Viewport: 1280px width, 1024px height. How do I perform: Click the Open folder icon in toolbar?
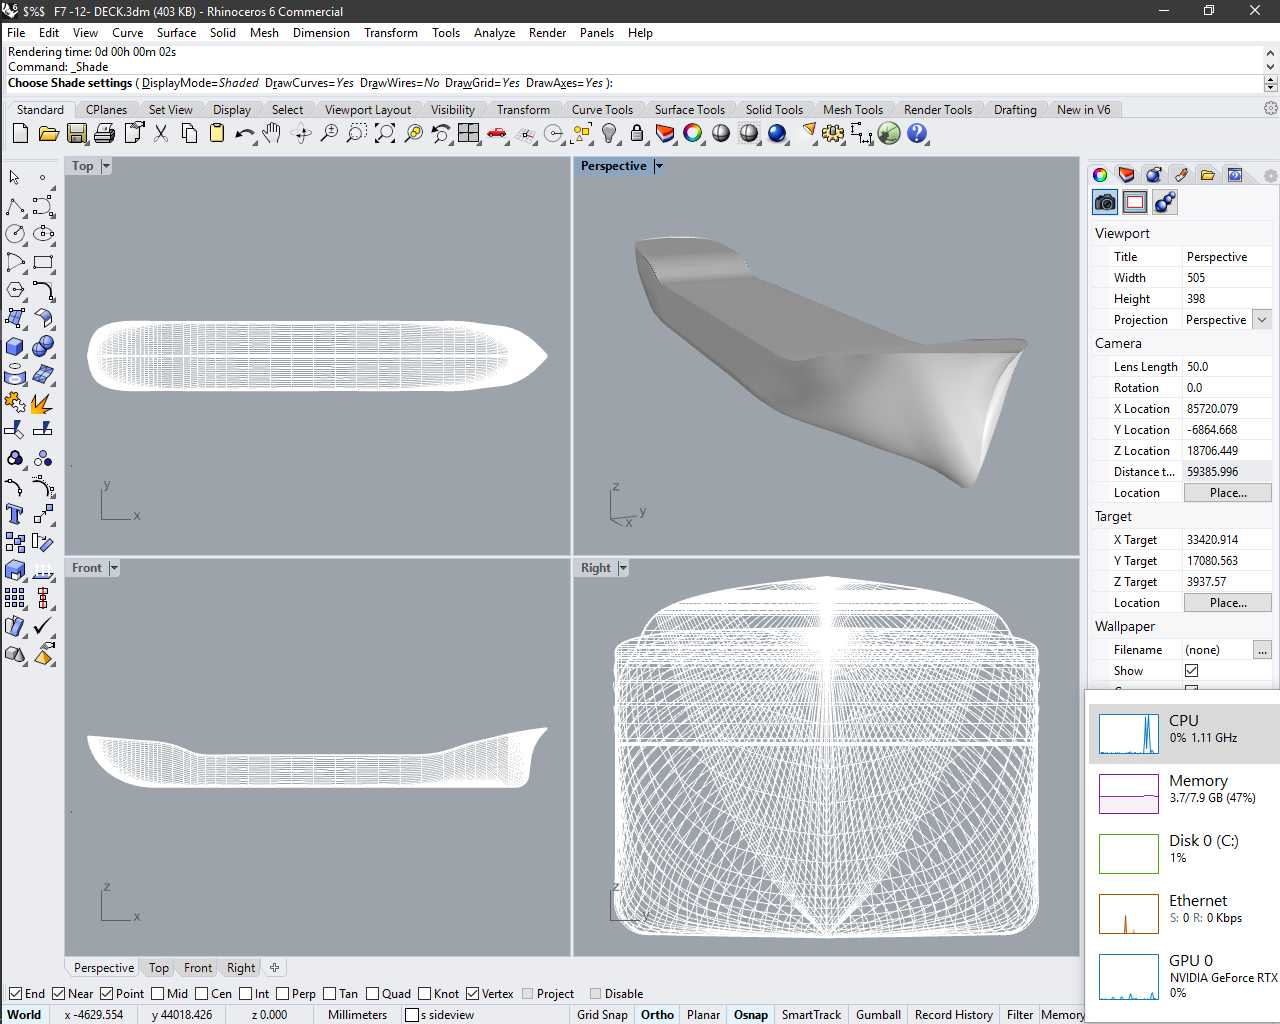coord(48,133)
